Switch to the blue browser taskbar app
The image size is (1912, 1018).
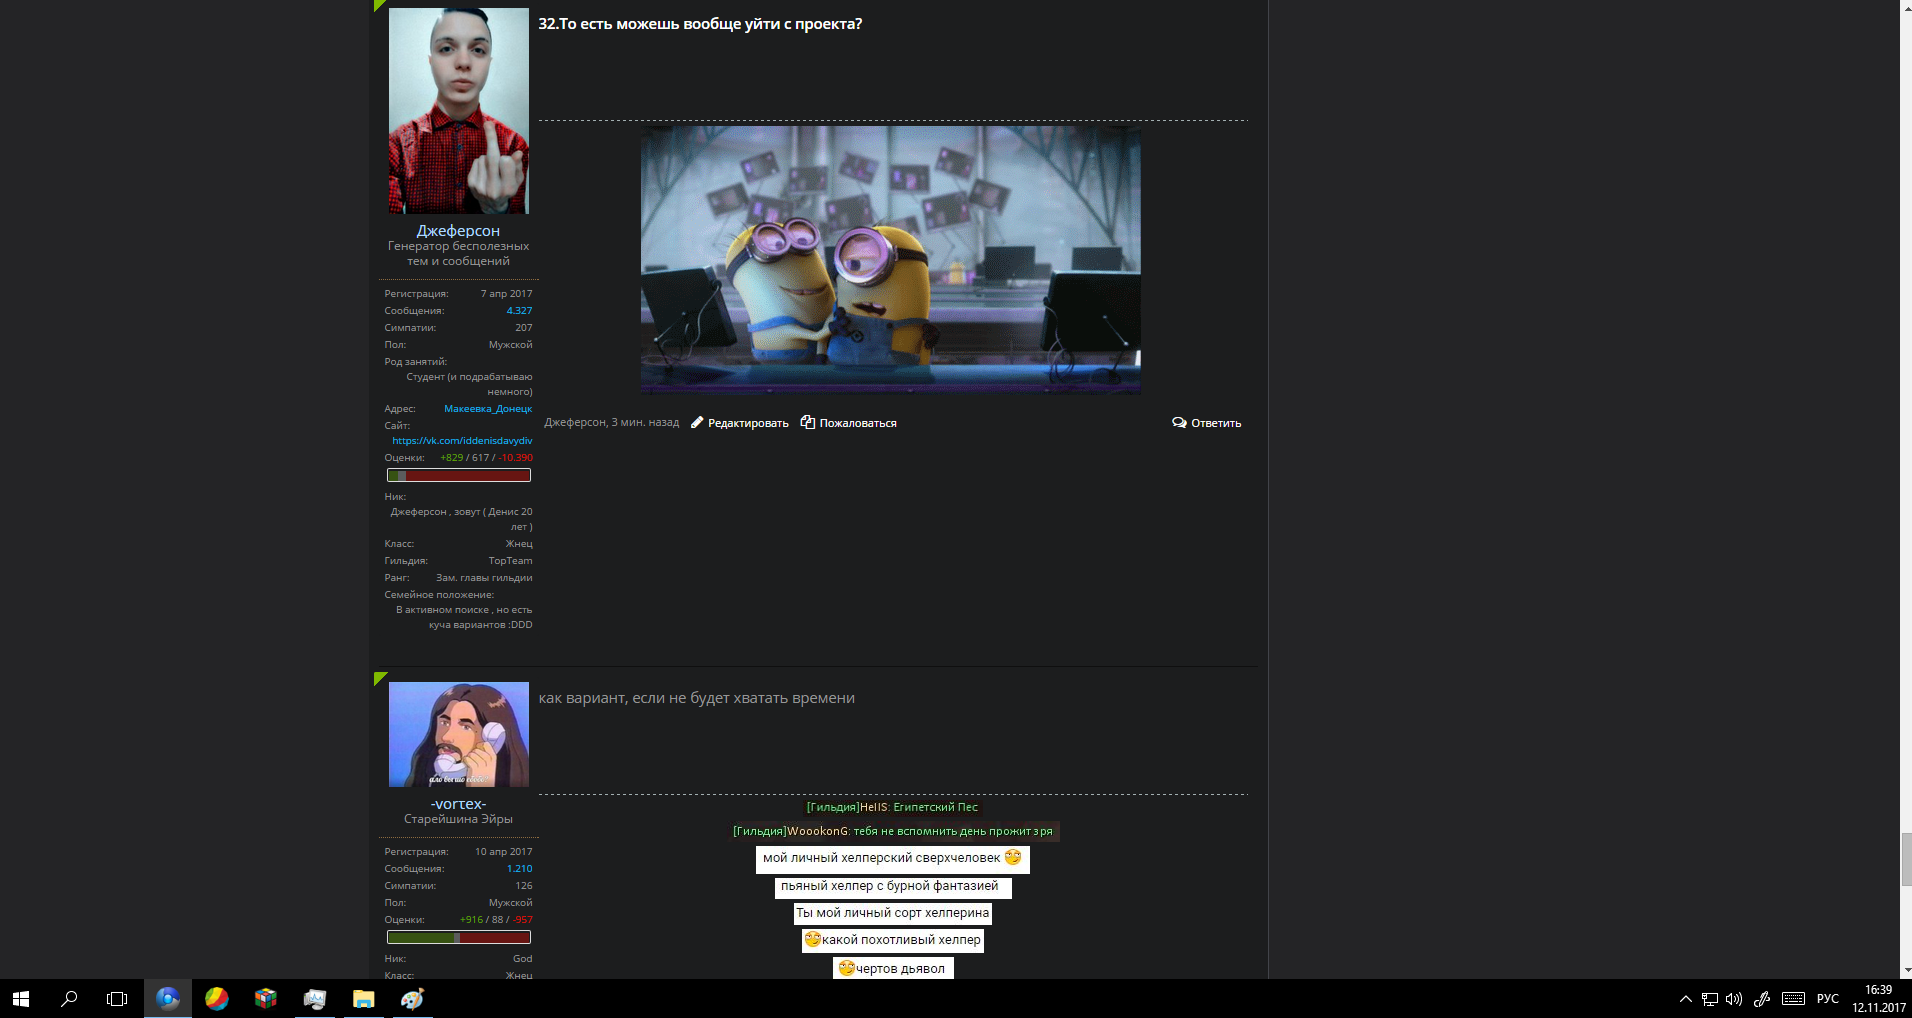click(x=167, y=998)
